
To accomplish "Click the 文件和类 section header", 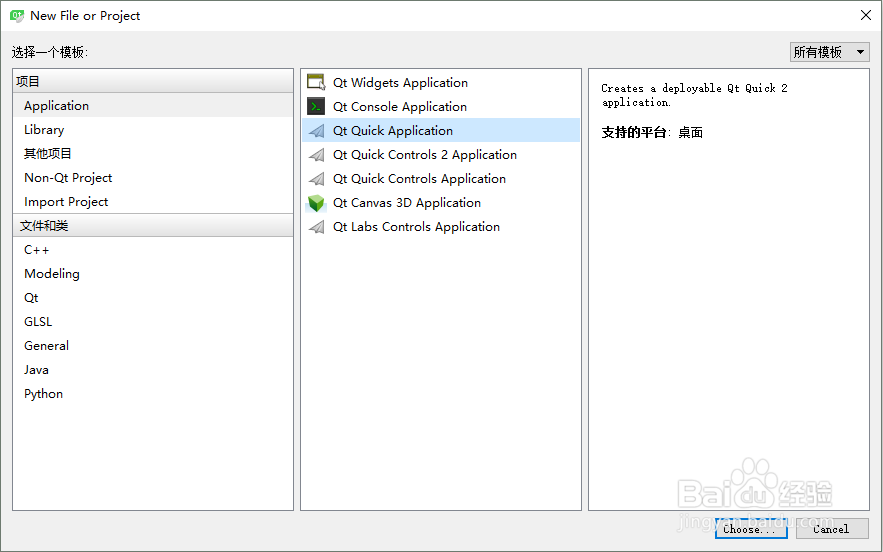I will (153, 226).
